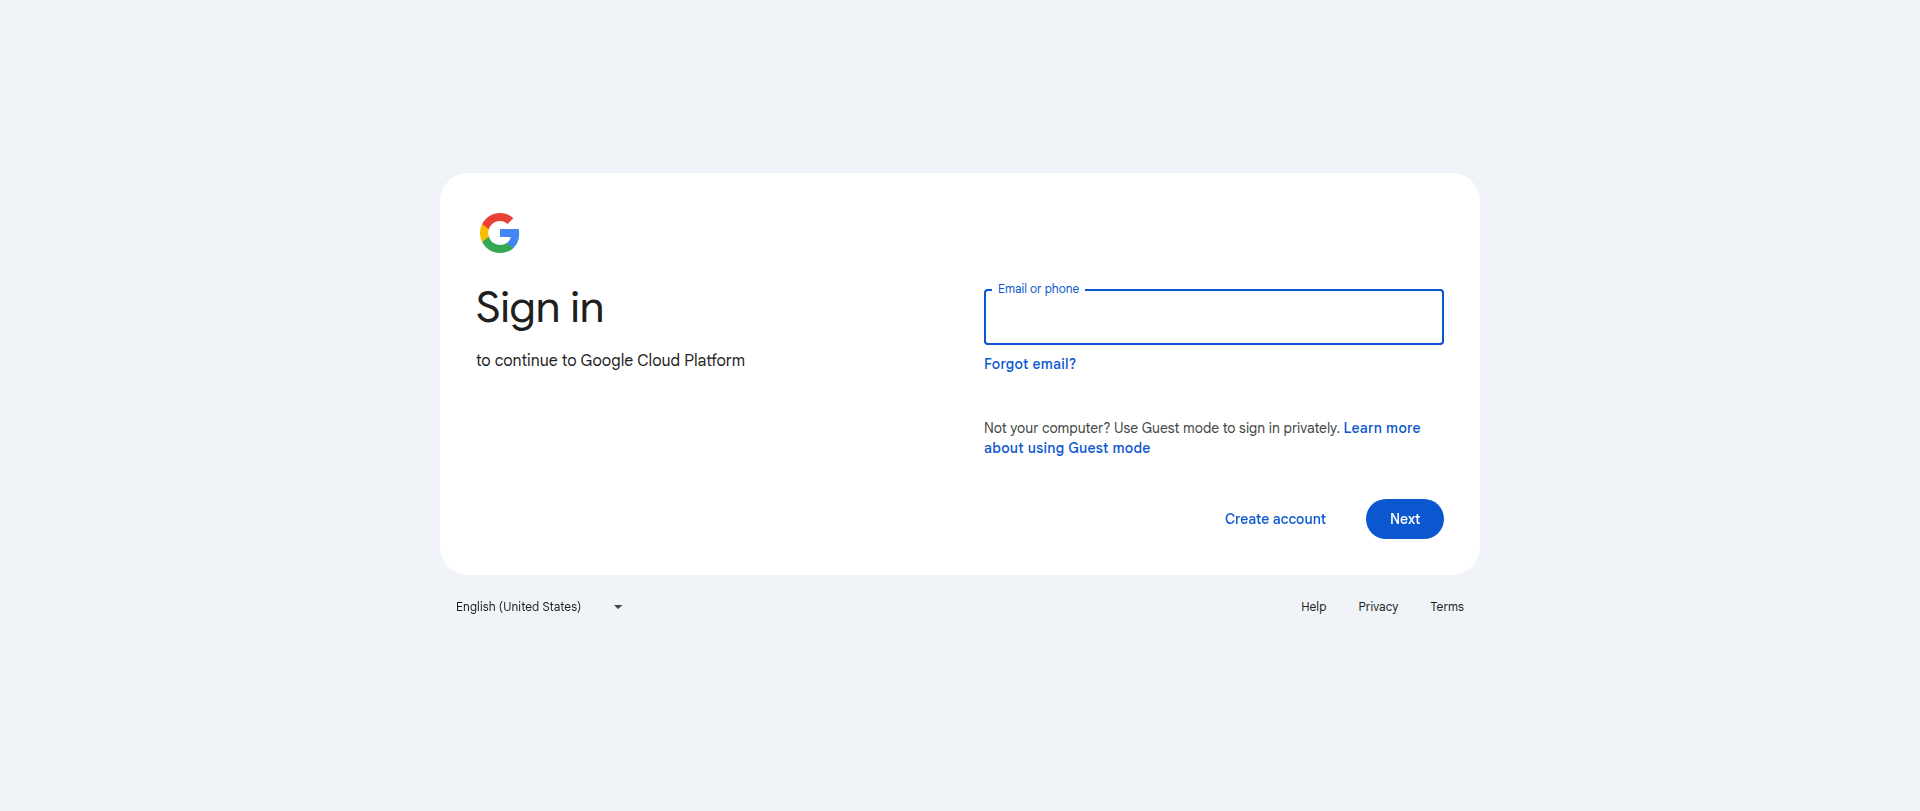Click the floating "Email or phone" label
Image resolution: width=1920 pixels, height=811 pixels.
point(1038,289)
